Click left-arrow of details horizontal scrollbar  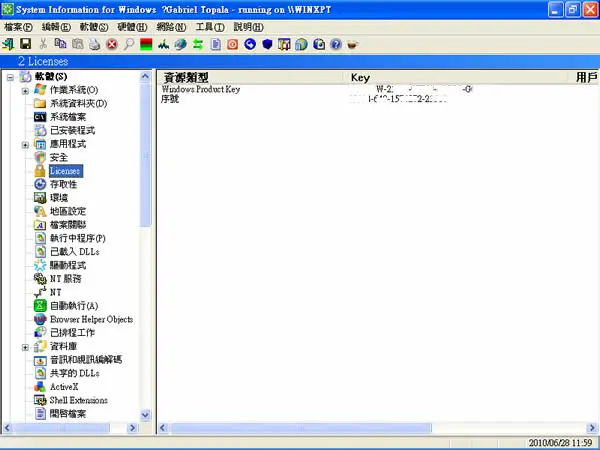click(x=163, y=428)
